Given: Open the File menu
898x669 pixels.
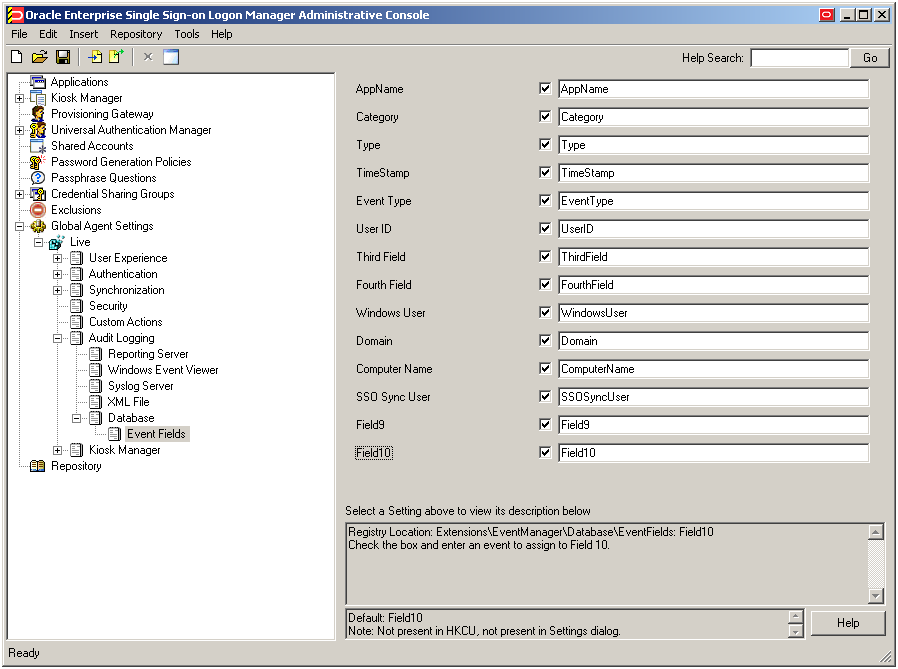Looking at the screenshot, I should click(19, 34).
